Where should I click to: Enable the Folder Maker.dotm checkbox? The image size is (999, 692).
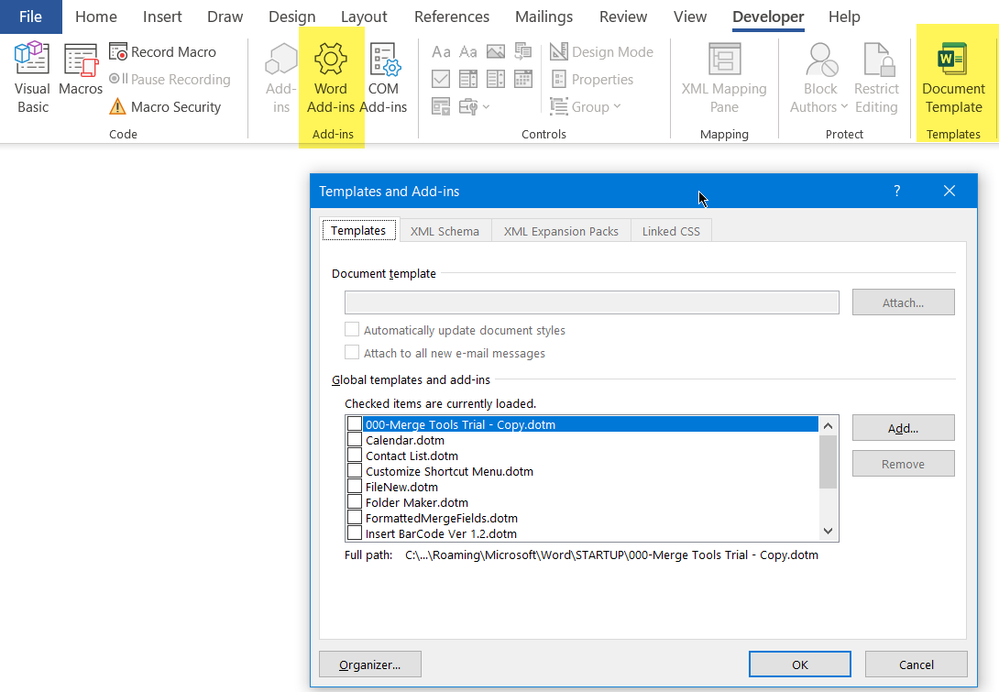point(355,502)
